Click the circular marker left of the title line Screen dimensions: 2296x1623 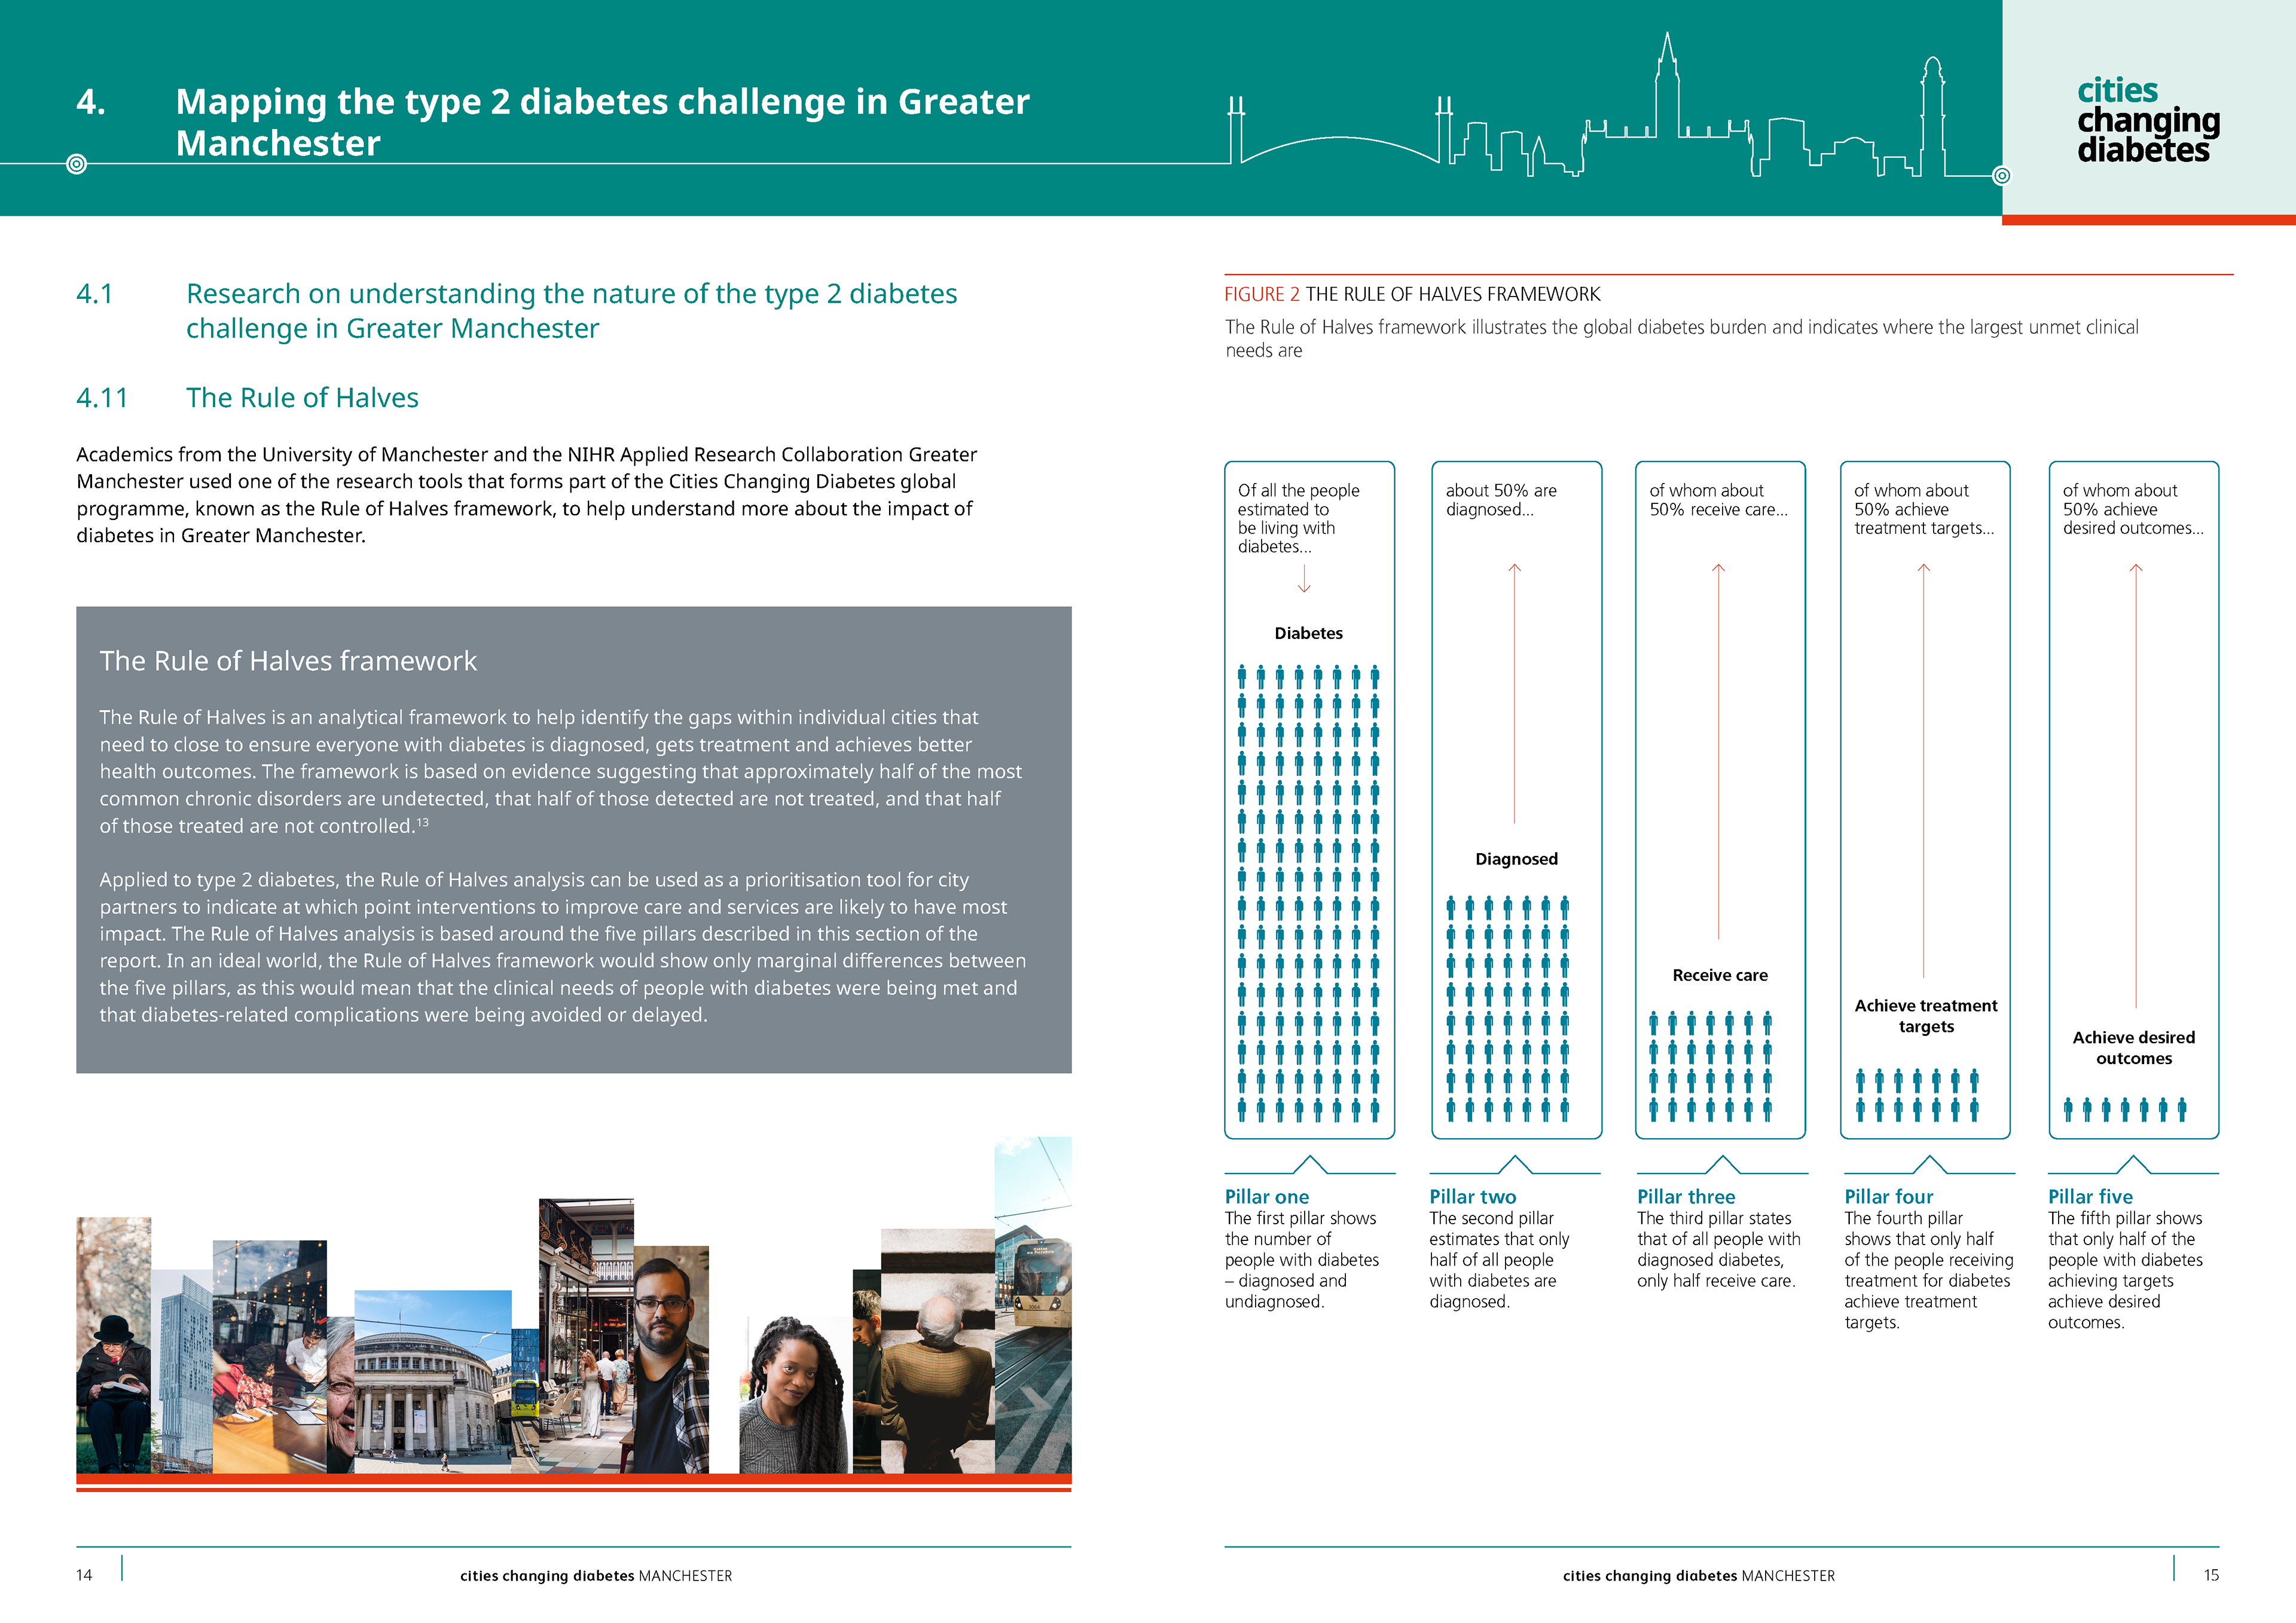tap(77, 164)
